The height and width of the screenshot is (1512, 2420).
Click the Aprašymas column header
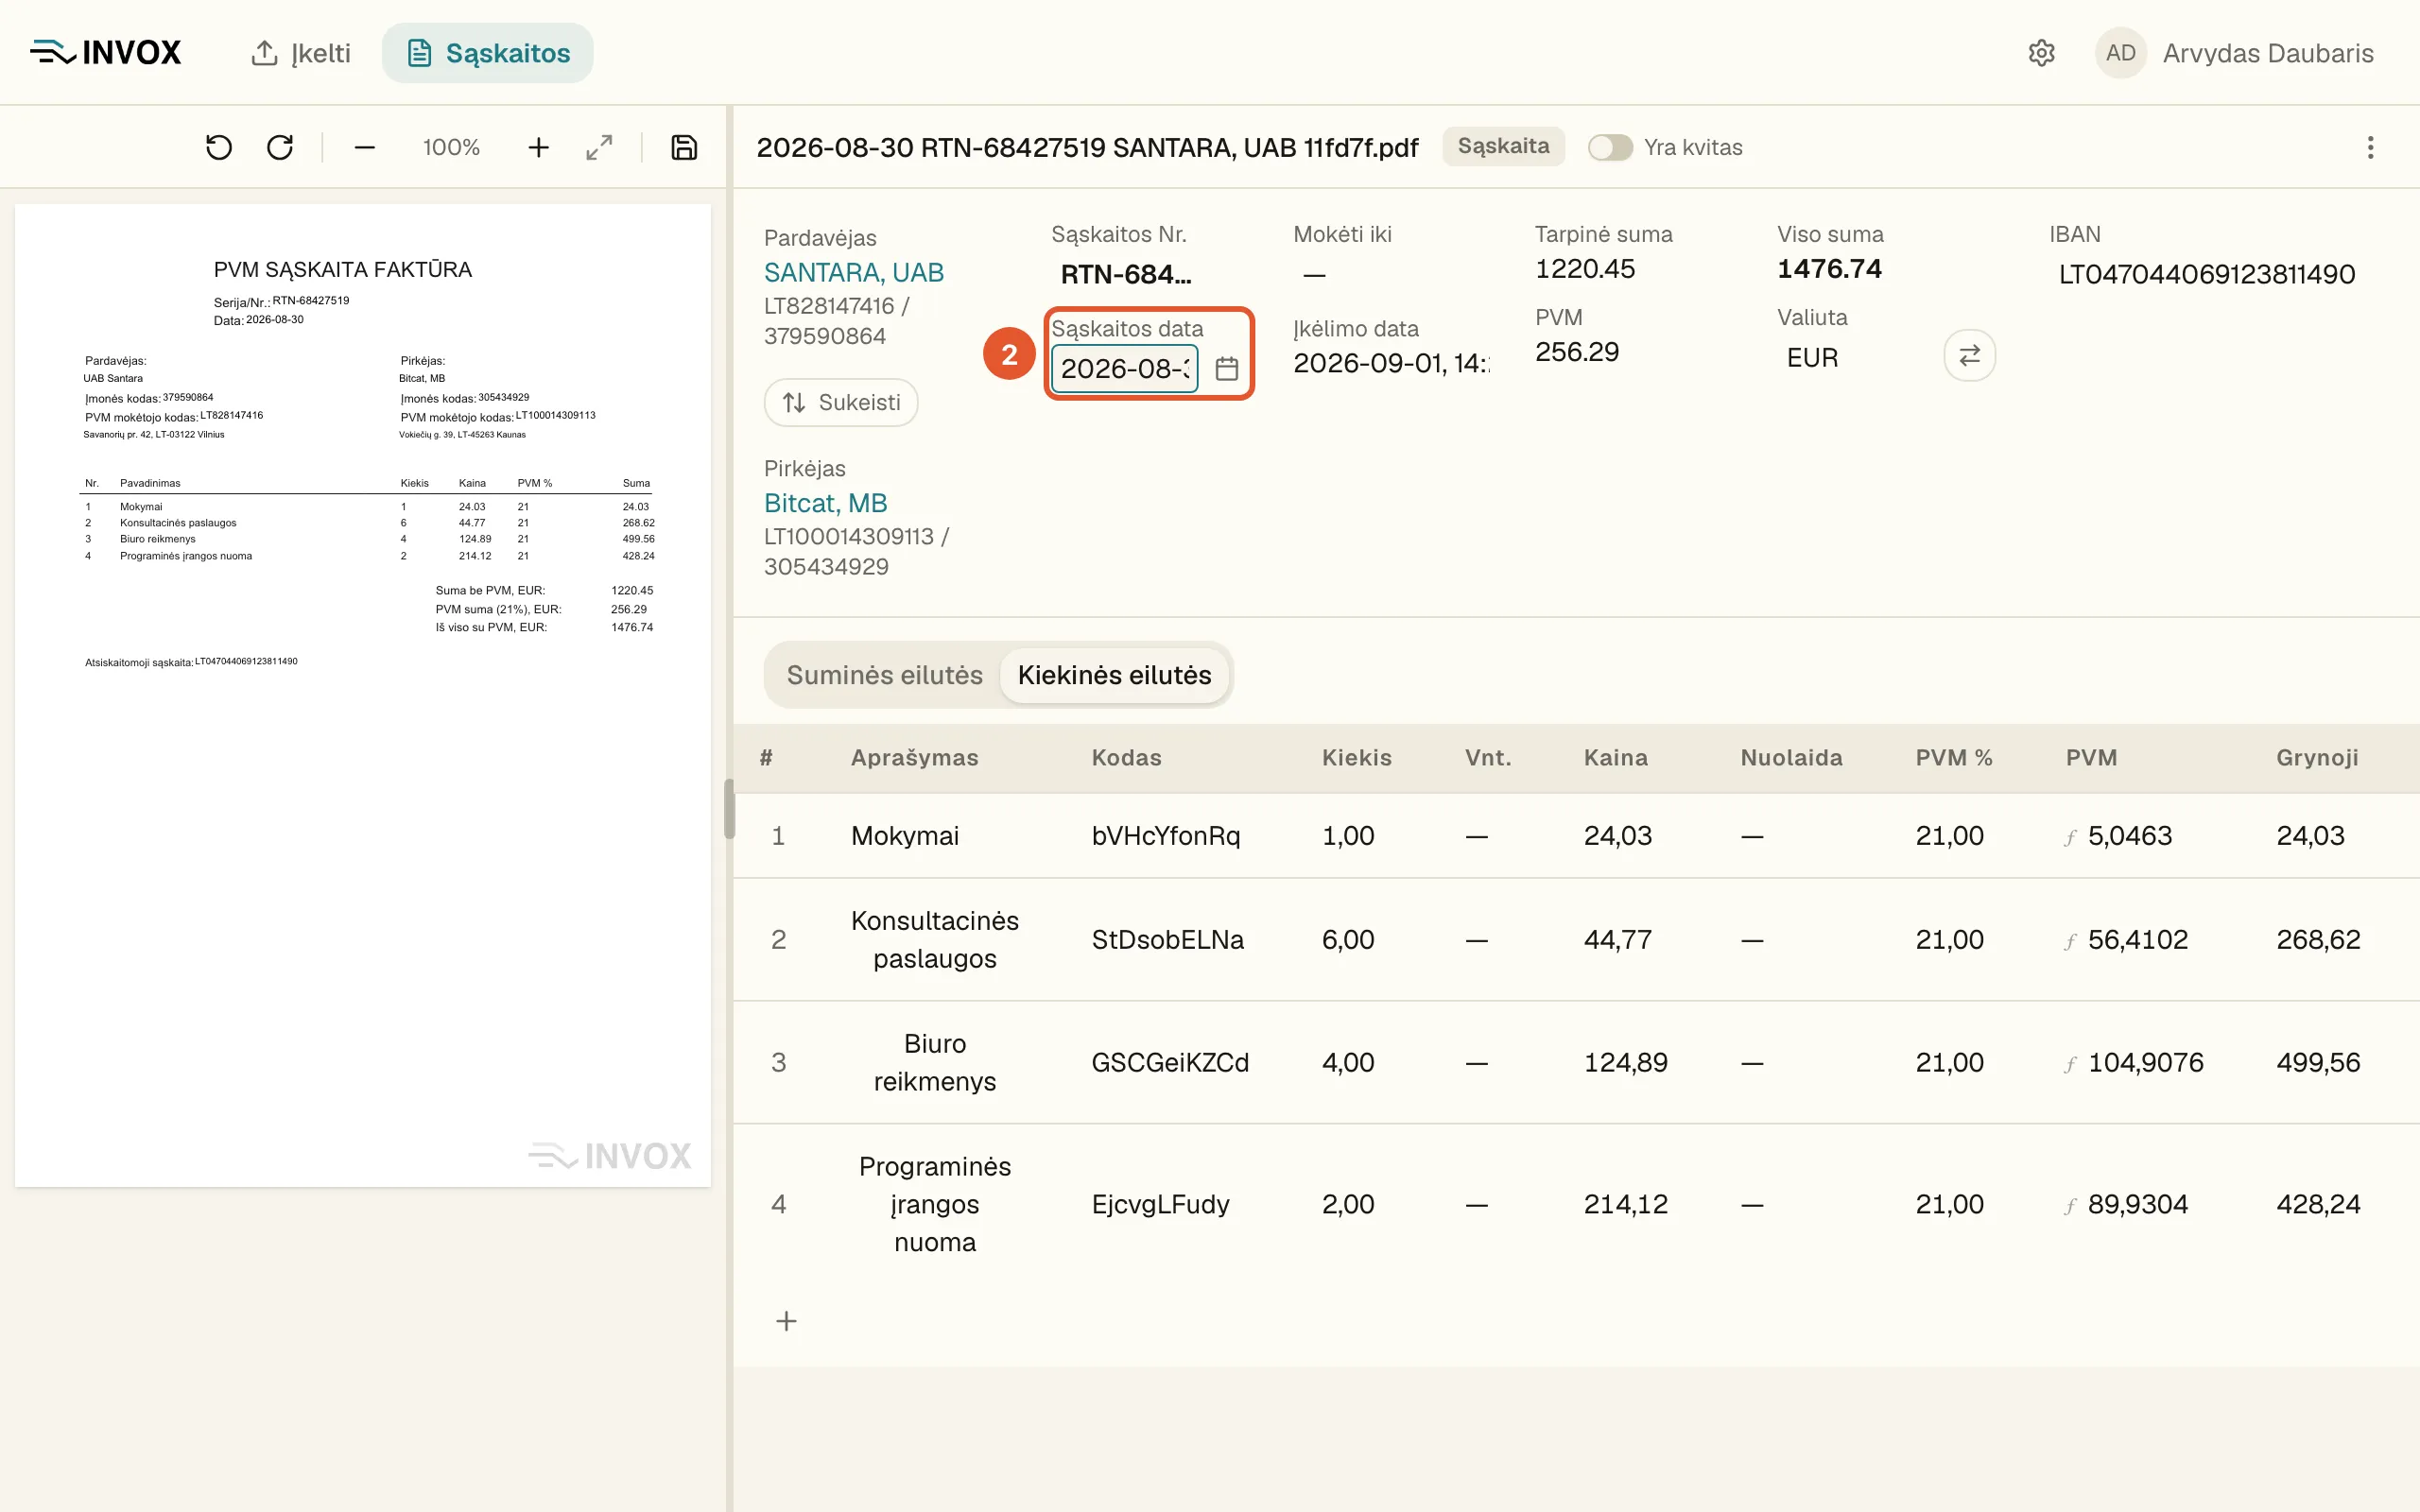tap(914, 758)
